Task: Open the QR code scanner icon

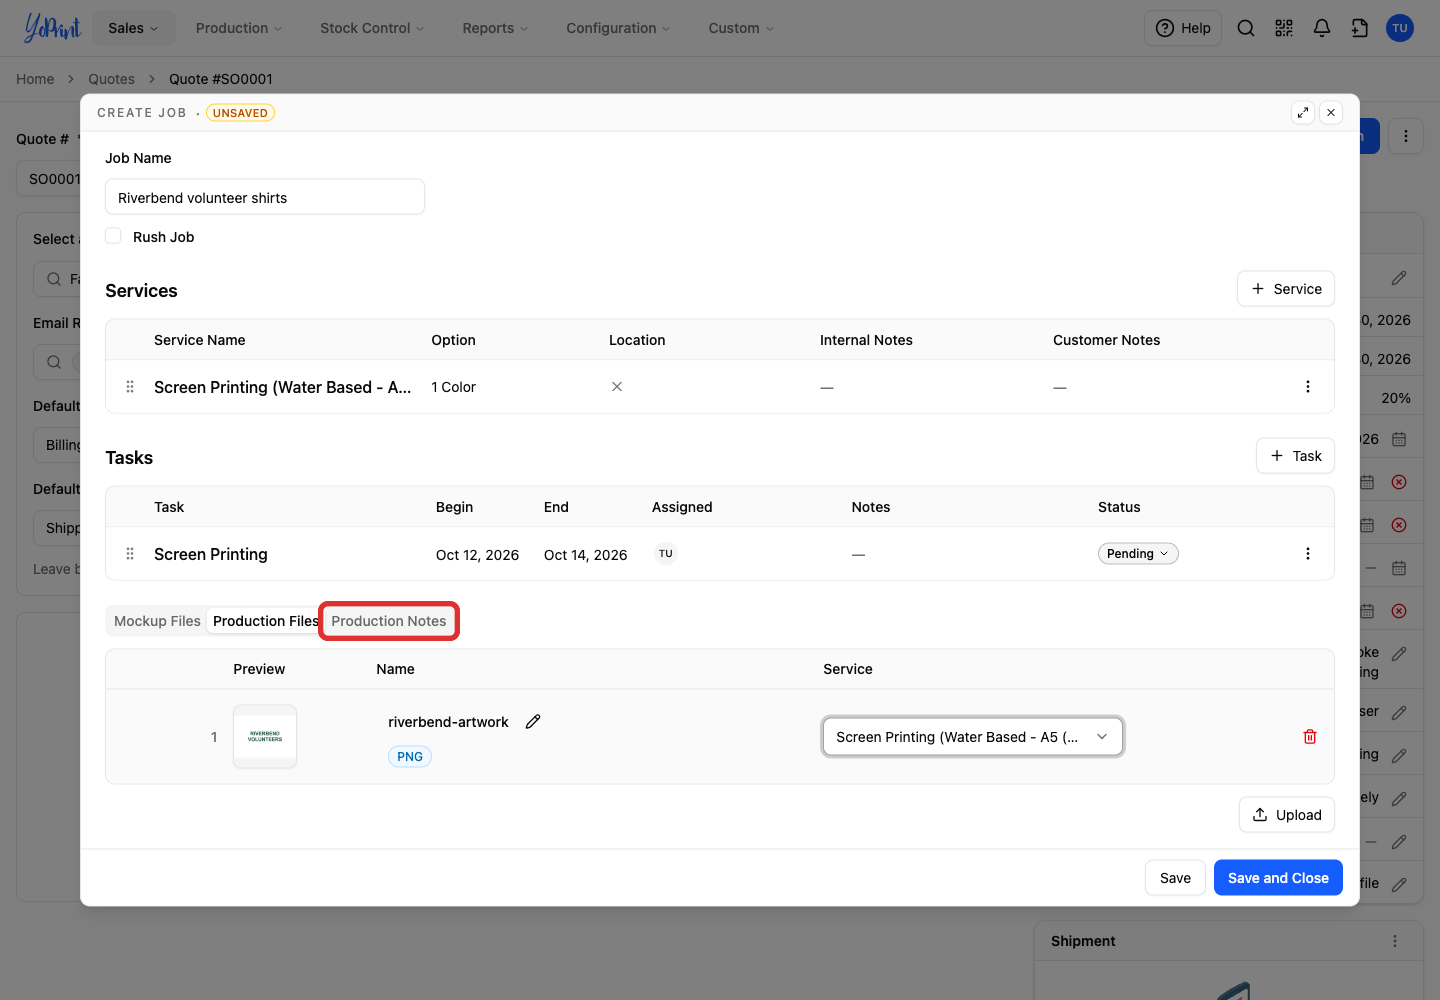Action: 1284,28
